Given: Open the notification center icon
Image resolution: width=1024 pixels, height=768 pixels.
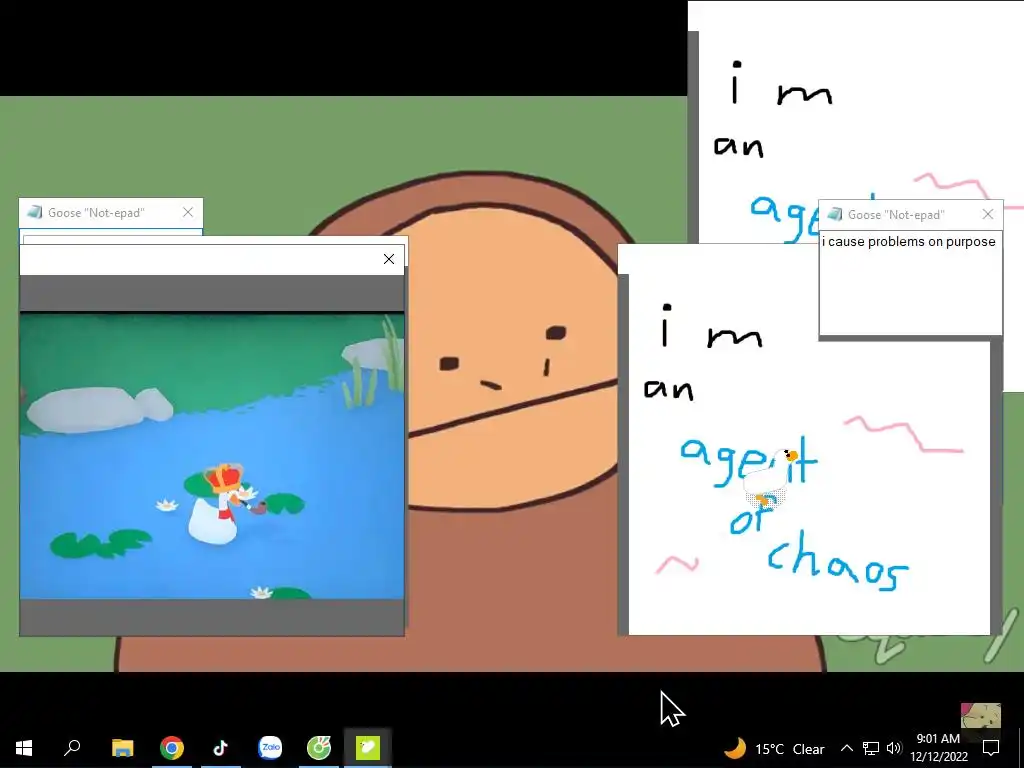Looking at the screenshot, I should 991,748.
